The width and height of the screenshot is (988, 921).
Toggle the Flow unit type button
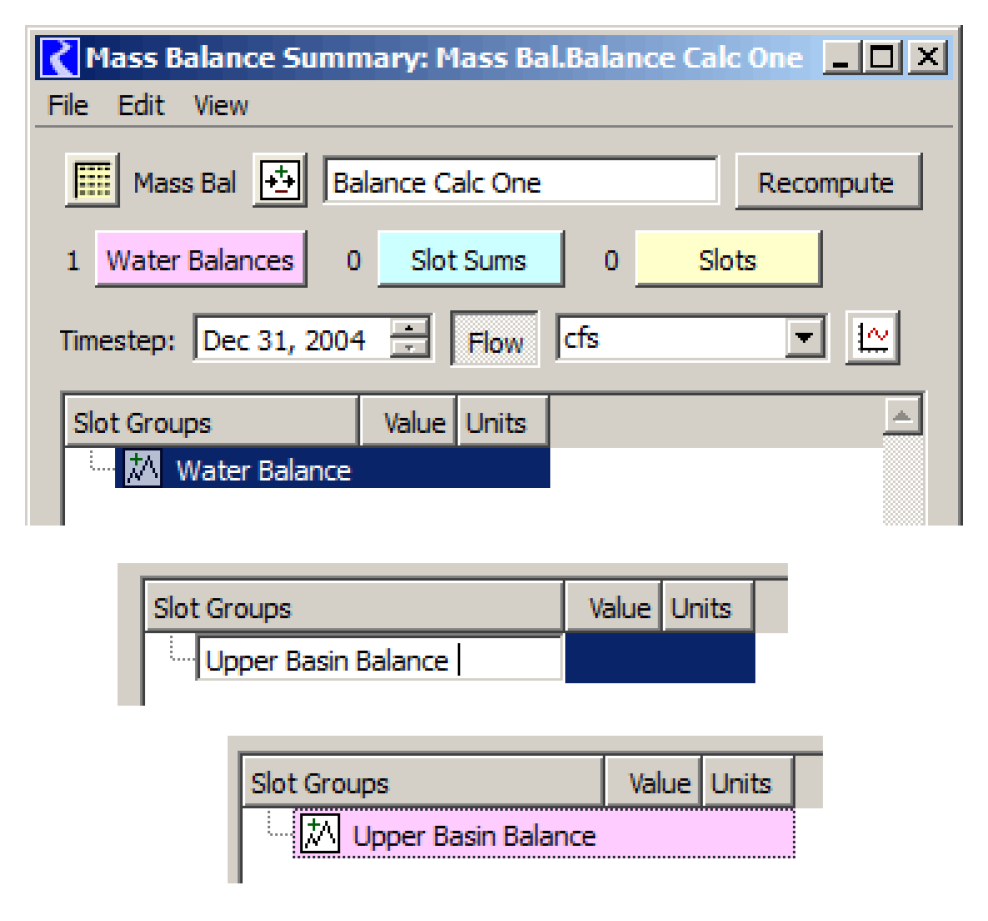coord(495,341)
